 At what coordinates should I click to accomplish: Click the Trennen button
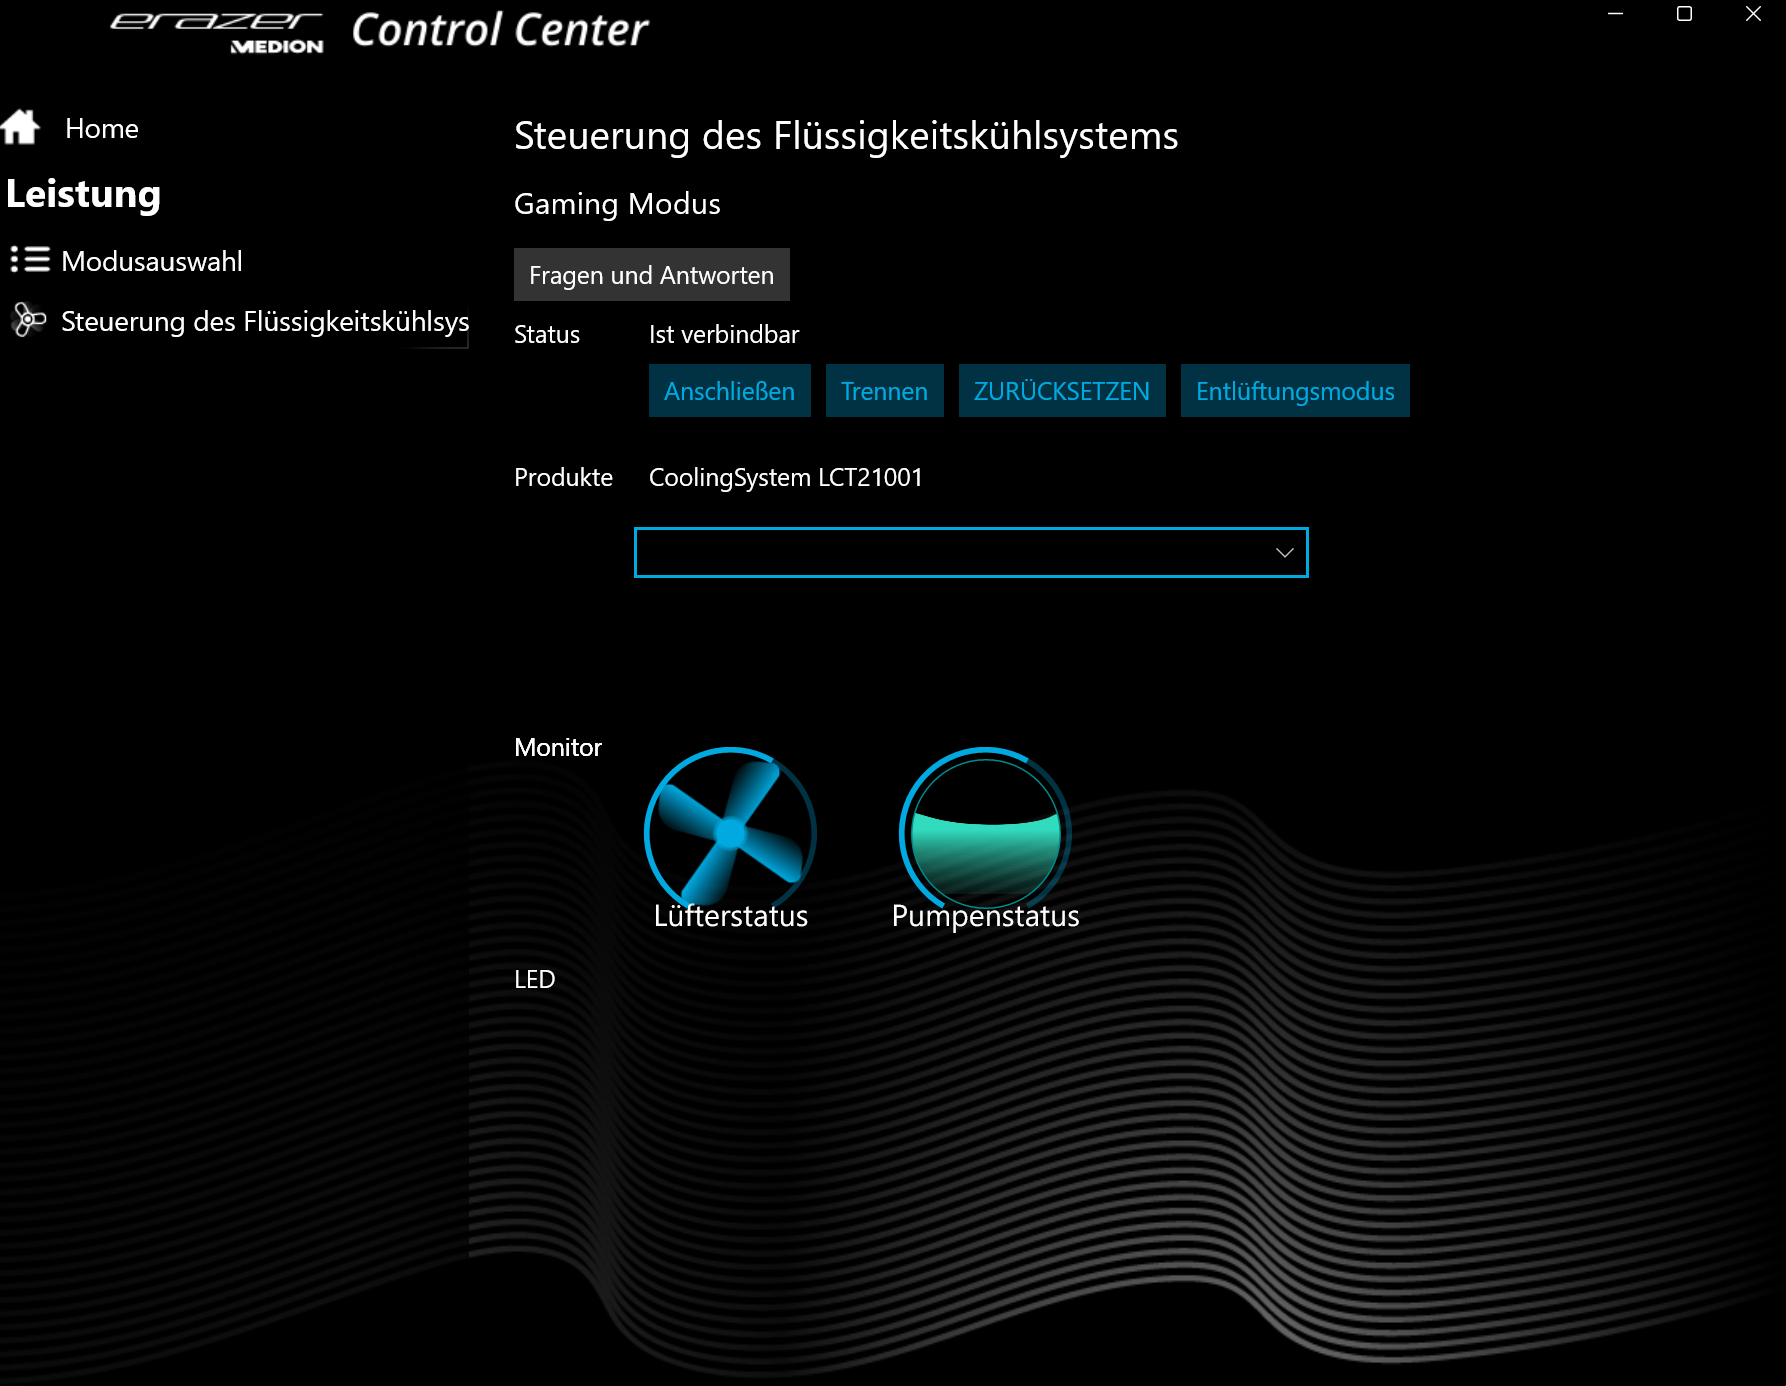tap(883, 391)
